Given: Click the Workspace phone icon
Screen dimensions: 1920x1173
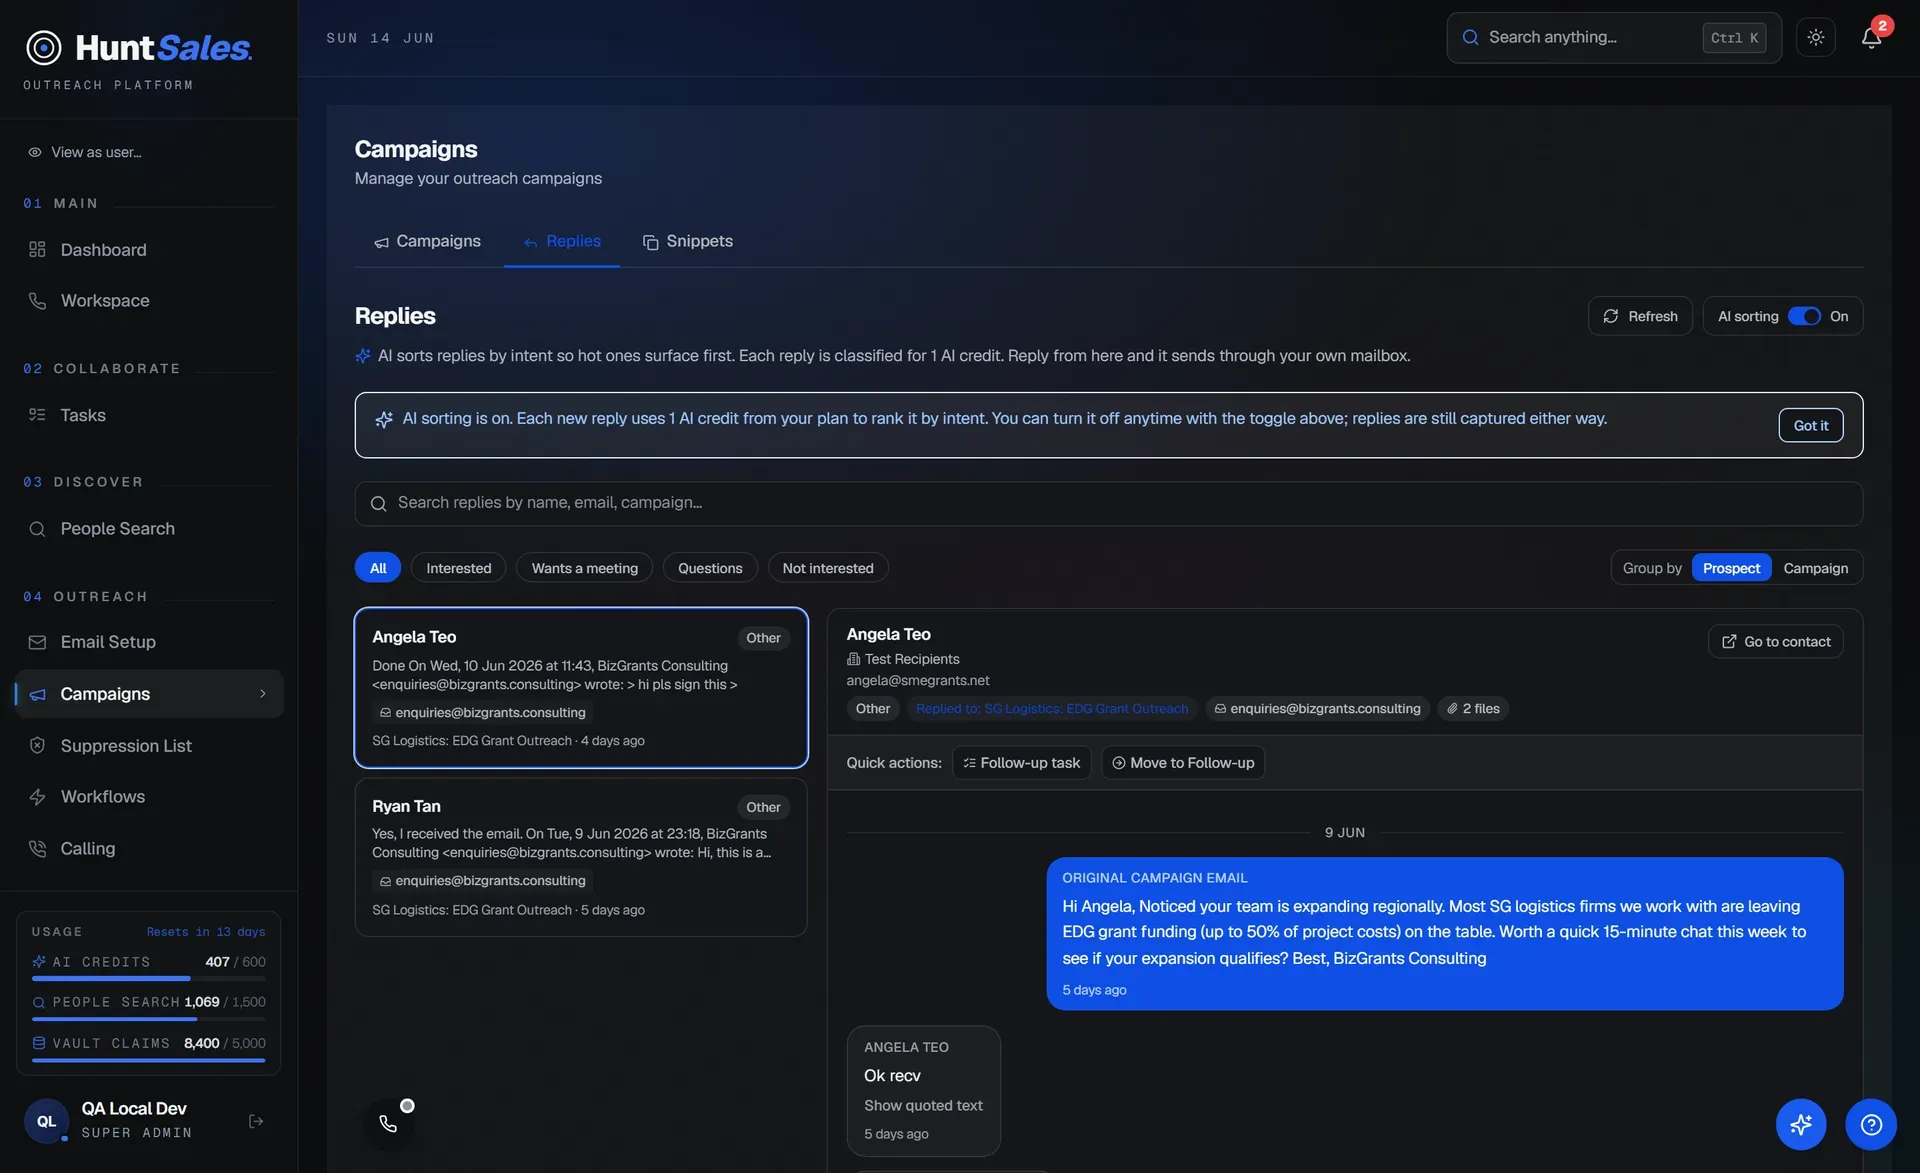Looking at the screenshot, I should 38,301.
